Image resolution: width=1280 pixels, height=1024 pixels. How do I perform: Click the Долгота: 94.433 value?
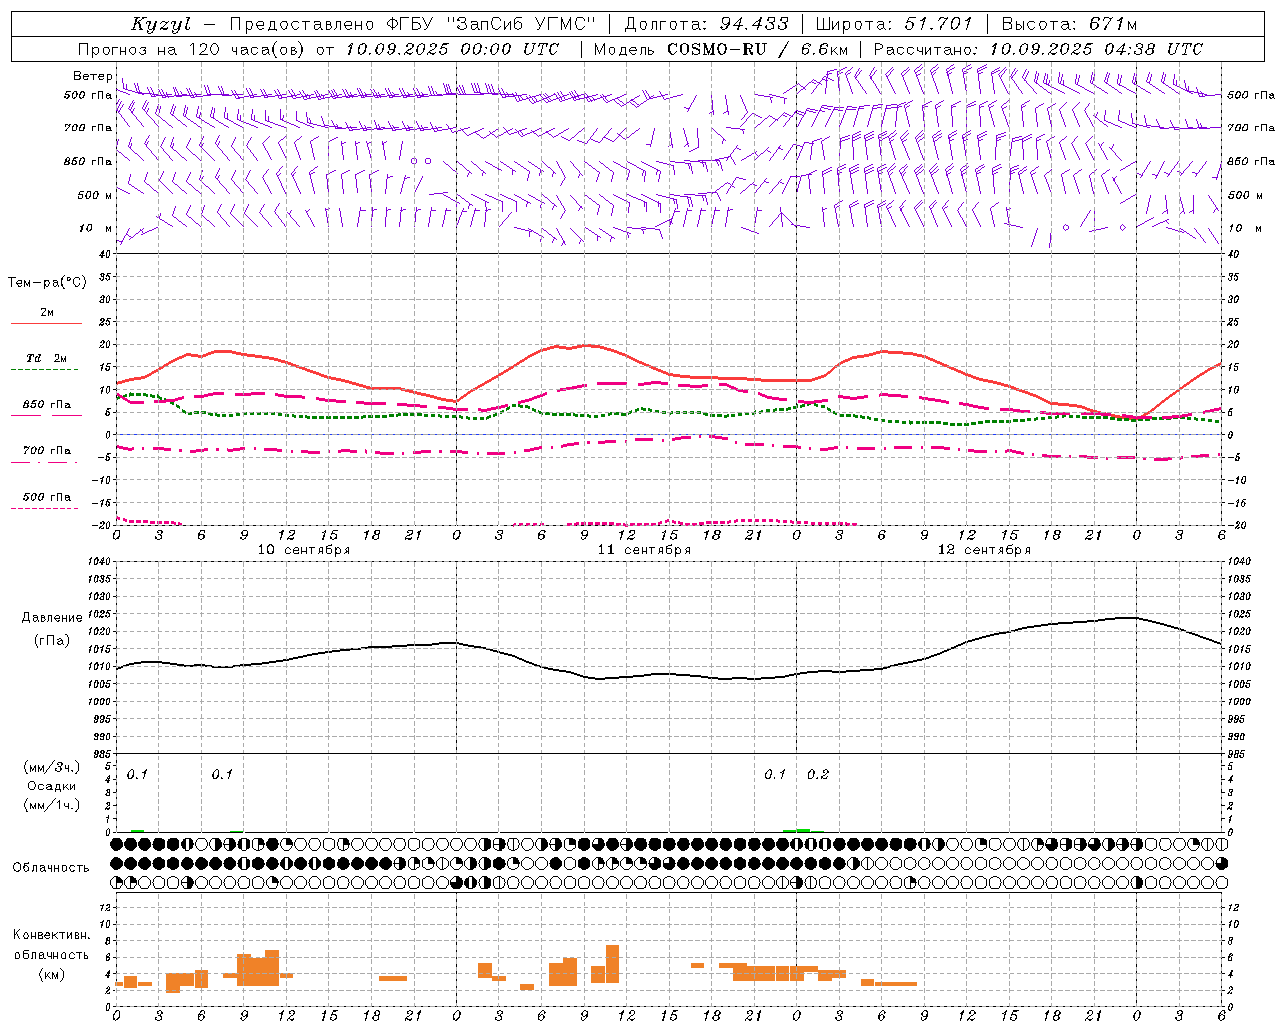coord(706,24)
